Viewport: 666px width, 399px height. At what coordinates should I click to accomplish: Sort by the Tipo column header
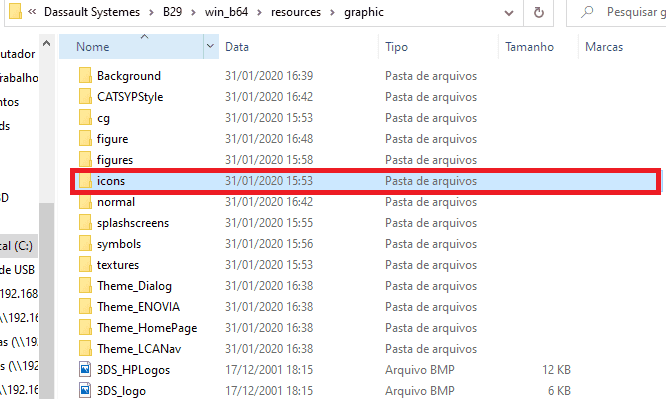(x=438, y=47)
